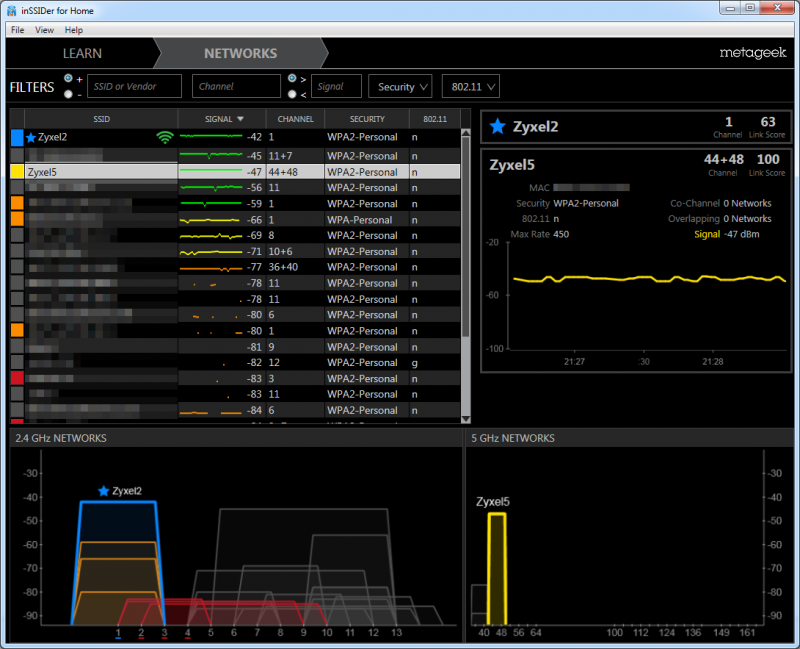Select the row with signal -81 channel 9
800x649 pixels.
tap(235, 346)
